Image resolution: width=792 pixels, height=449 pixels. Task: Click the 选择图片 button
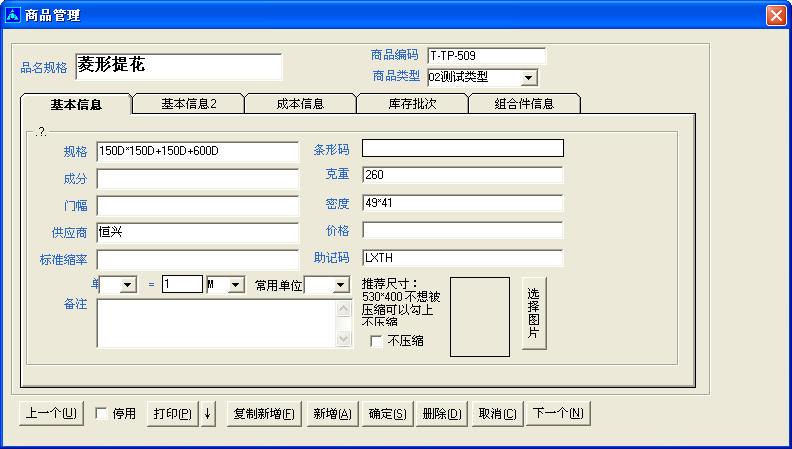coord(534,313)
